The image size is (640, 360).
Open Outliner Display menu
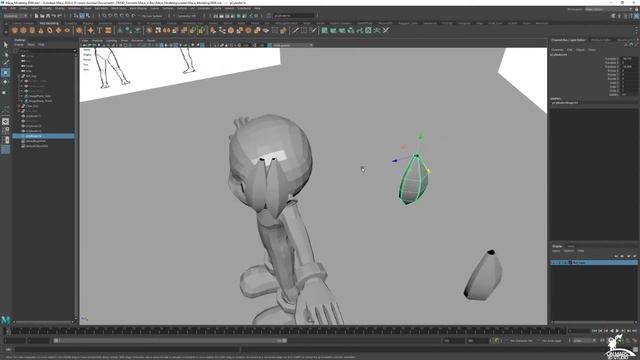[19, 44]
